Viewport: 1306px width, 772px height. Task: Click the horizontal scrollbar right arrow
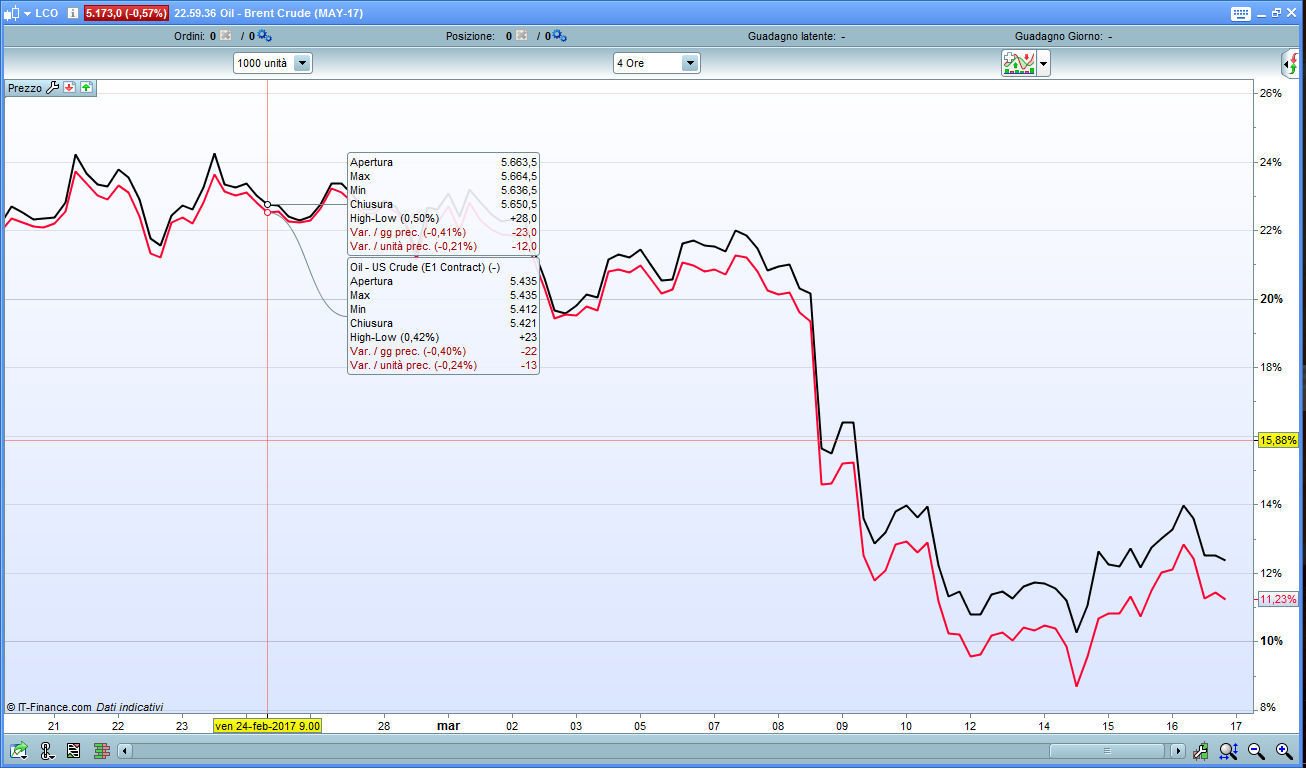[x=1178, y=750]
